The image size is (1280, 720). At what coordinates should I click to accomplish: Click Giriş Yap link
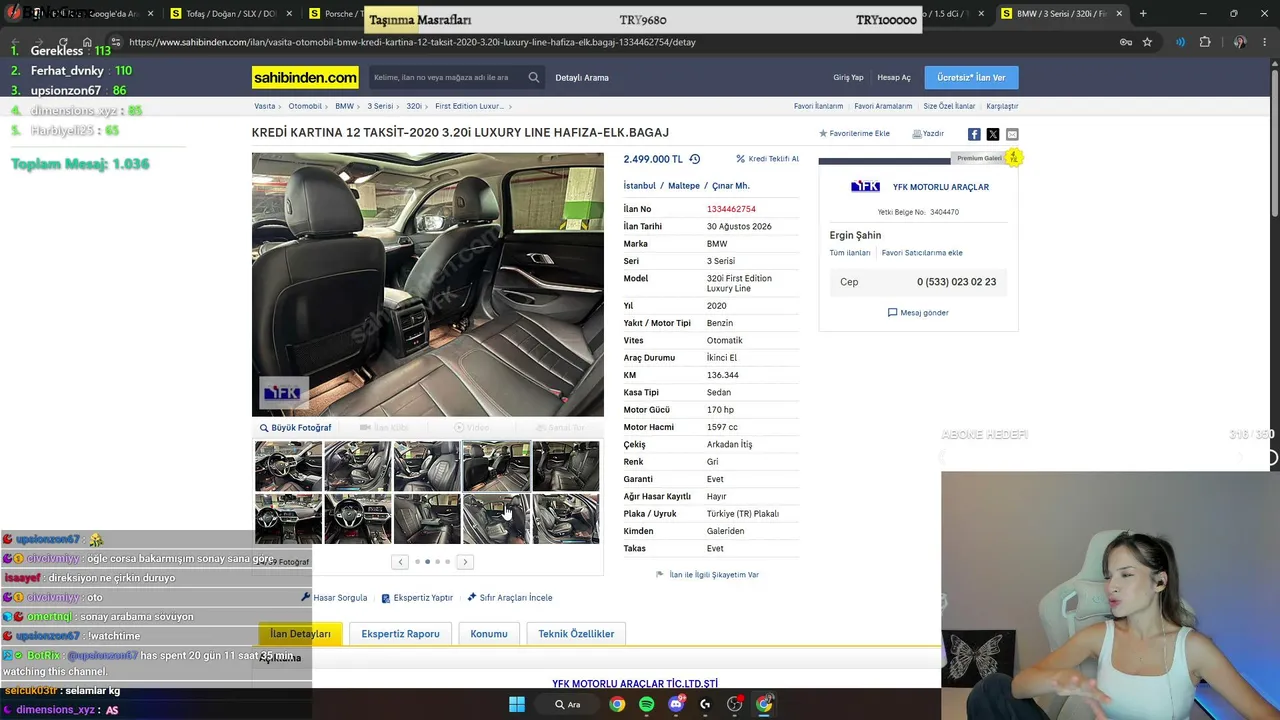pyautogui.click(x=848, y=77)
